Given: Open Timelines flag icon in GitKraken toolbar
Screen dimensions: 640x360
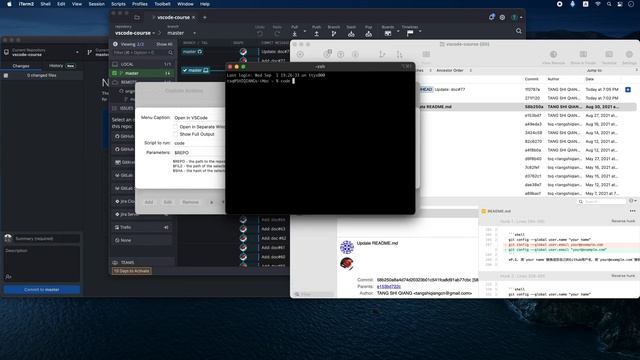Looking at the screenshot, I should point(410,33).
